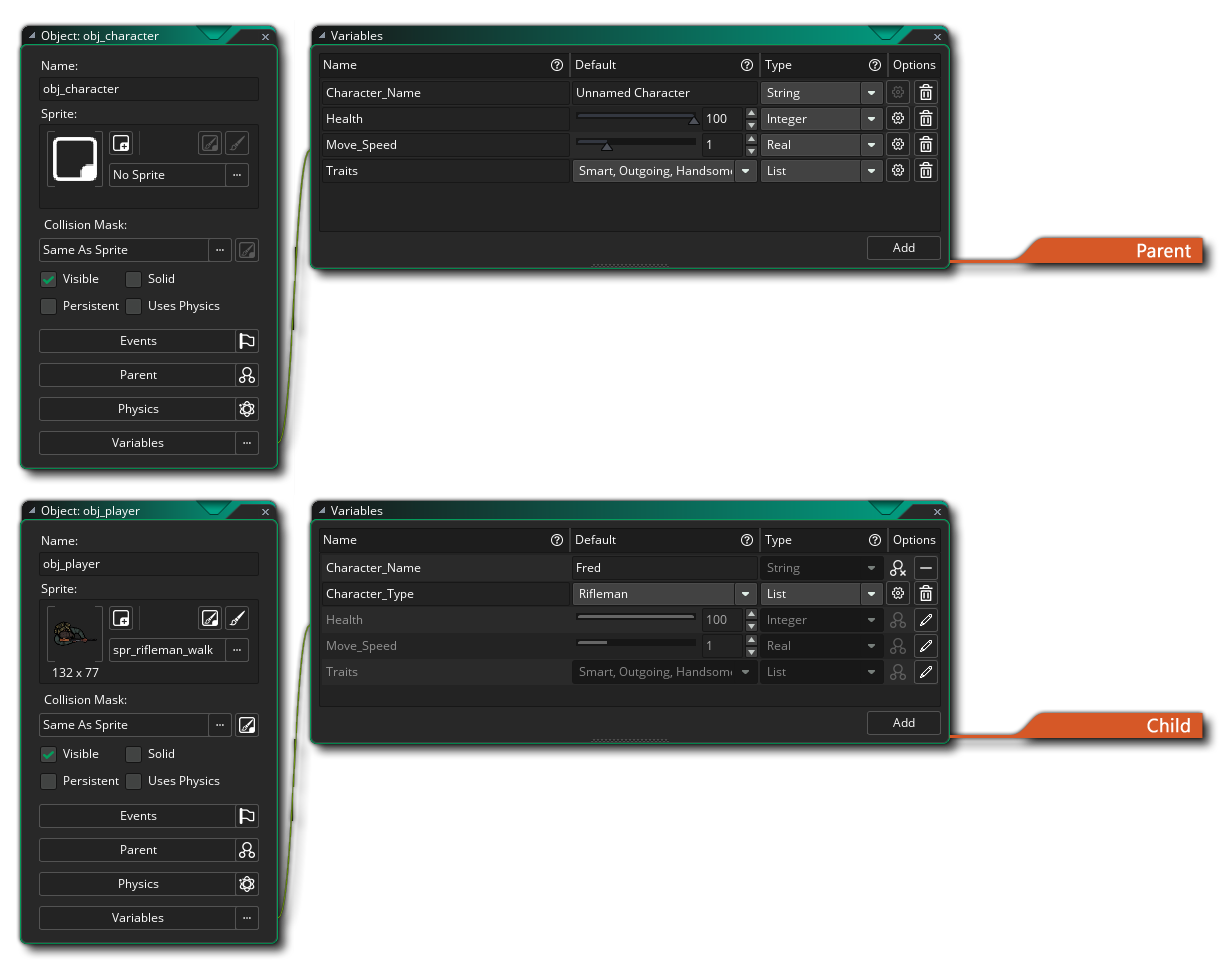
Task: Click the Physics cog icon on obj_character
Action: pyautogui.click(x=245, y=408)
